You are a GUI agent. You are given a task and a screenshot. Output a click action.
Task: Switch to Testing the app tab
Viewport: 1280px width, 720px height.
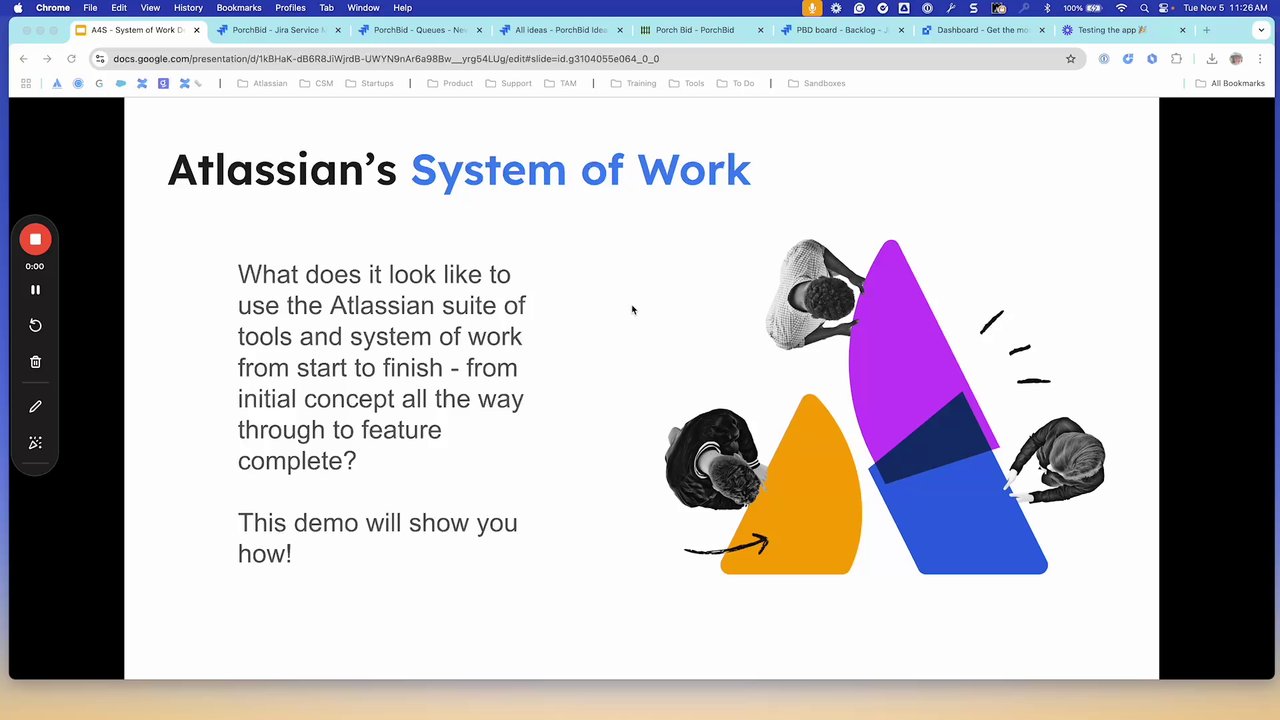click(1125, 30)
